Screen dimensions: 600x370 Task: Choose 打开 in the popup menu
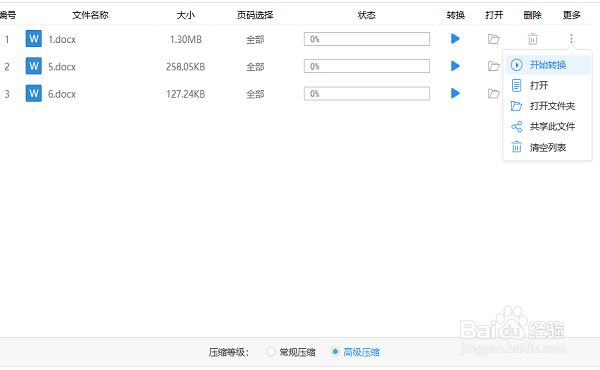pos(548,85)
